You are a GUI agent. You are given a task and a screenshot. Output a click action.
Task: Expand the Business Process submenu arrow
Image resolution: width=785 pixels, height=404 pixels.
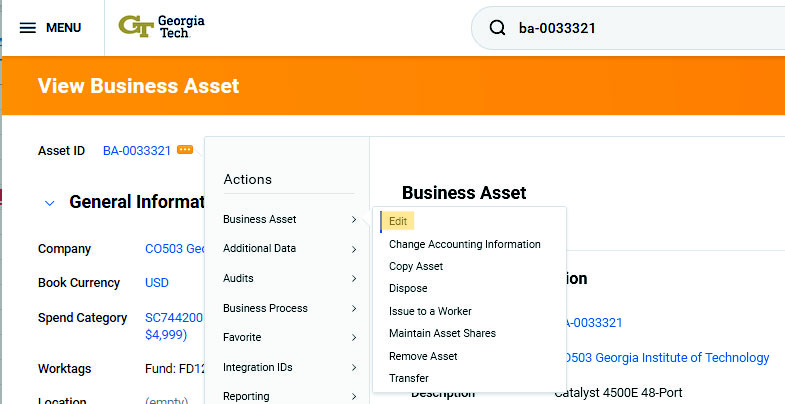tap(354, 308)
